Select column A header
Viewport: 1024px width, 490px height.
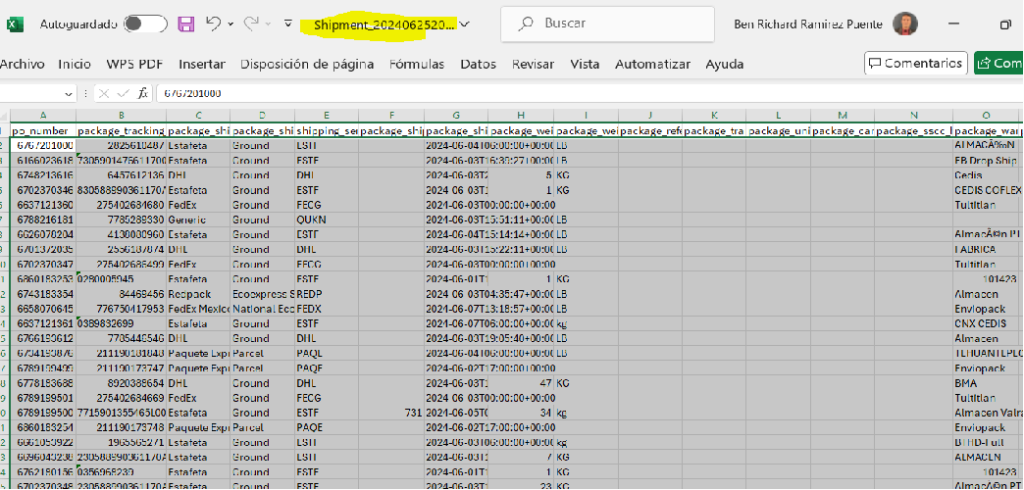43,115
